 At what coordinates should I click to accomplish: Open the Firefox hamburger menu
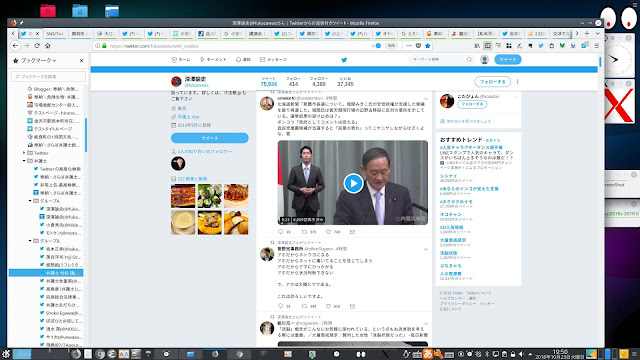tap(596, 46)
